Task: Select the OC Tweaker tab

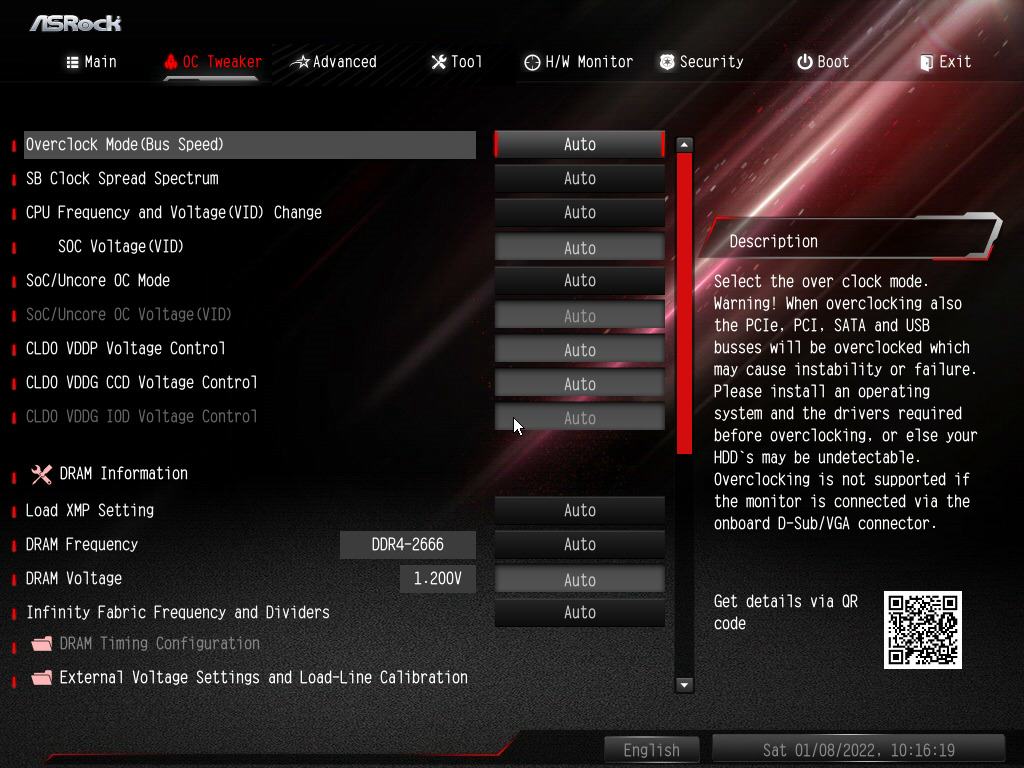Action: 213,62
